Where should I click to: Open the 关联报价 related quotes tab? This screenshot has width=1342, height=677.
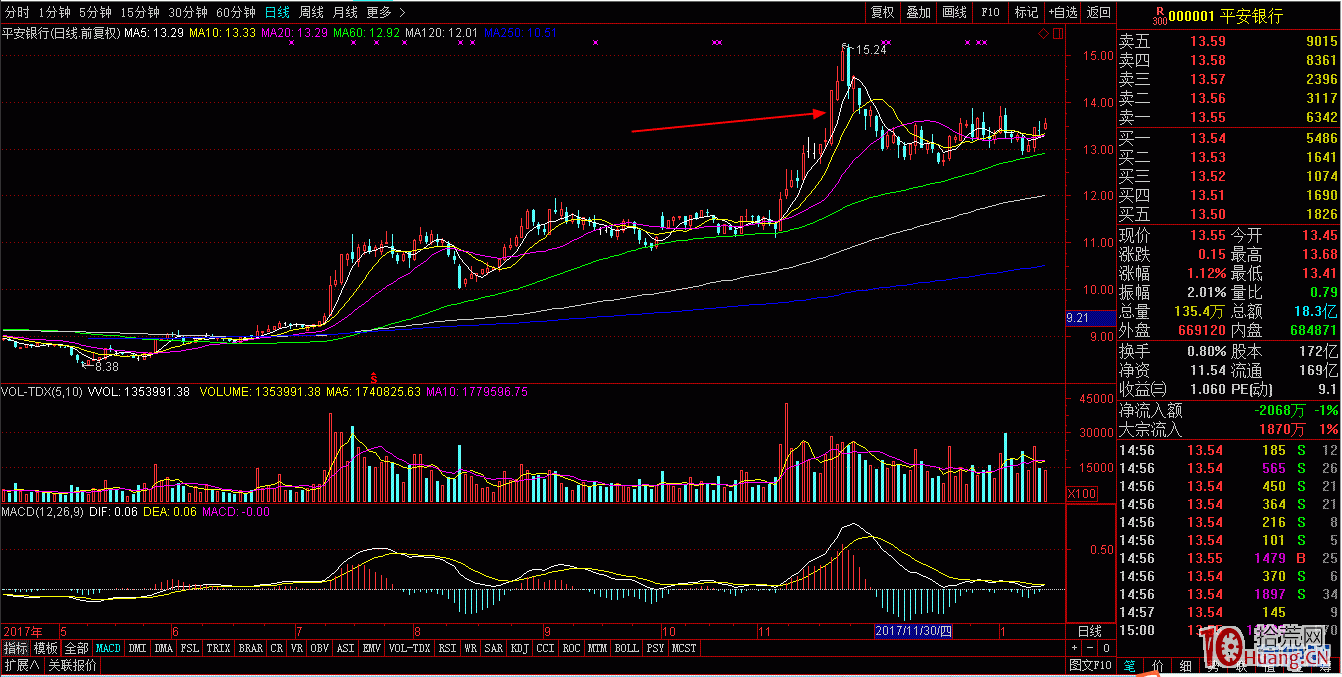point(73,665)
